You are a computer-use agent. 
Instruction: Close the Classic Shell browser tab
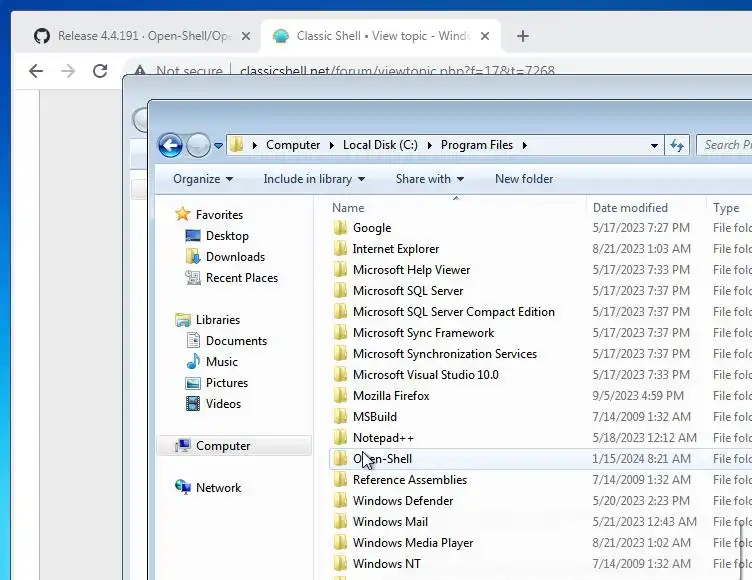[x=485, y=36]
